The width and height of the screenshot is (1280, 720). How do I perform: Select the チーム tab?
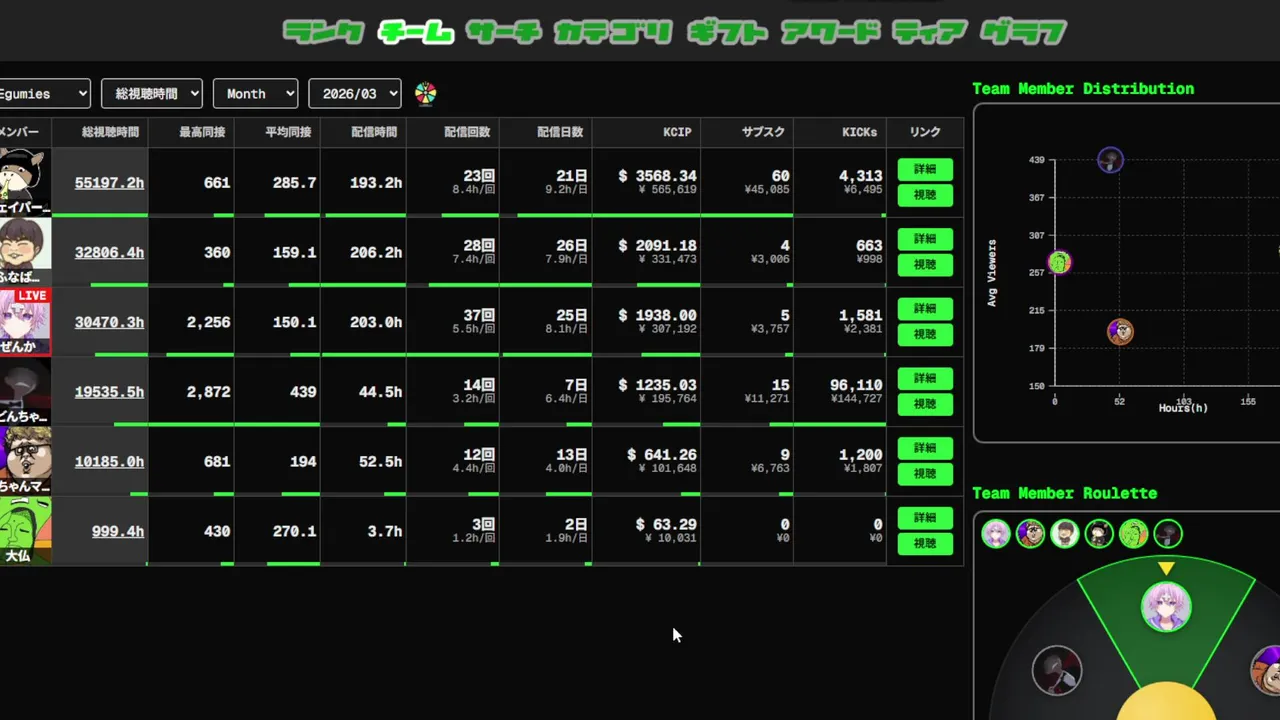click(x=416, y=32)
